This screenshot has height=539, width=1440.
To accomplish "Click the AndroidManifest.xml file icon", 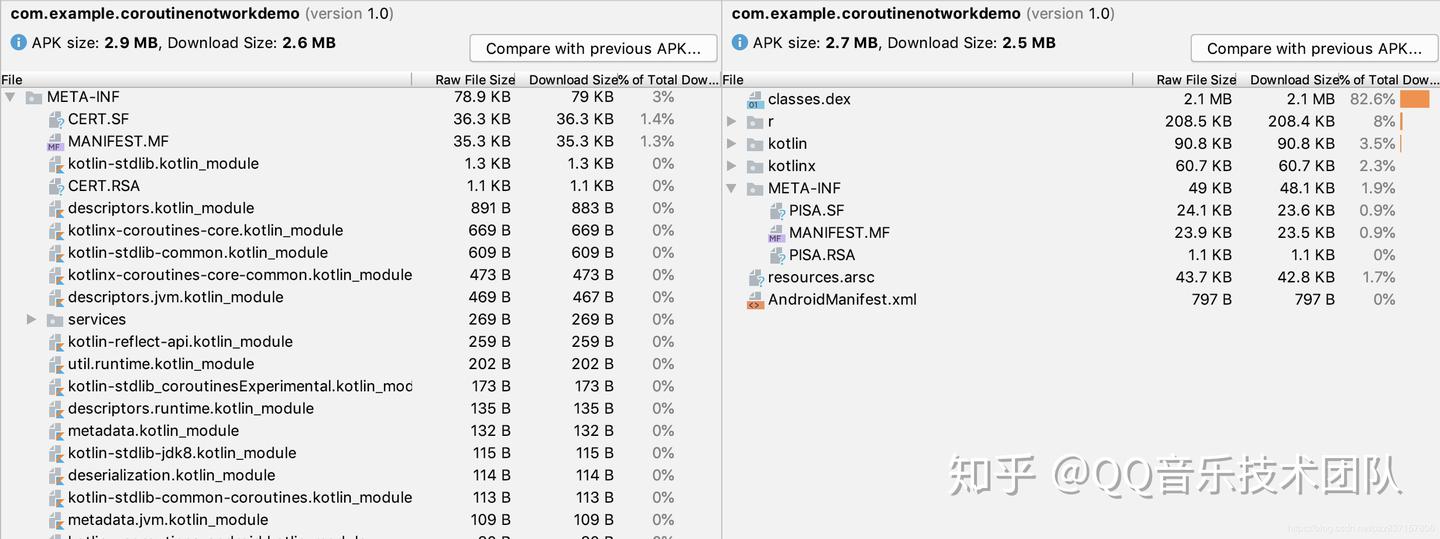I will pos(755,300).
